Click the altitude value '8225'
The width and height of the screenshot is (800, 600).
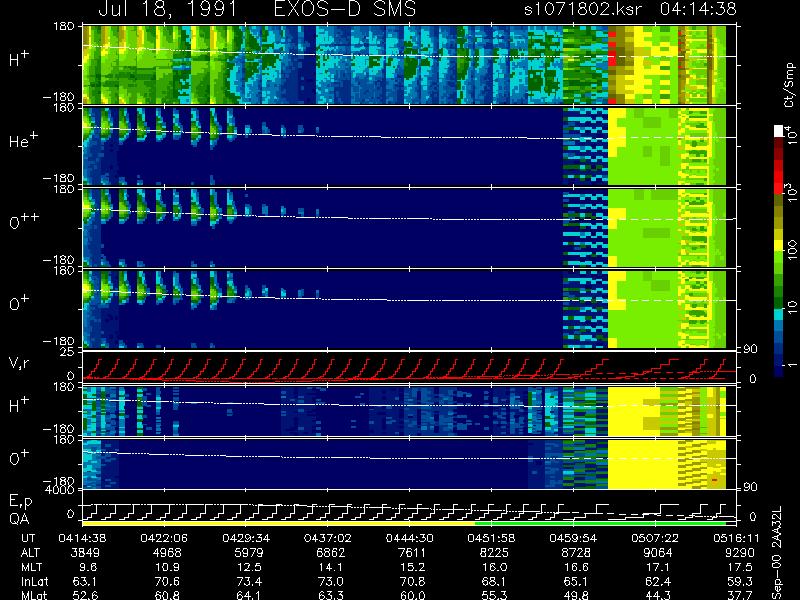coord(494,553)
